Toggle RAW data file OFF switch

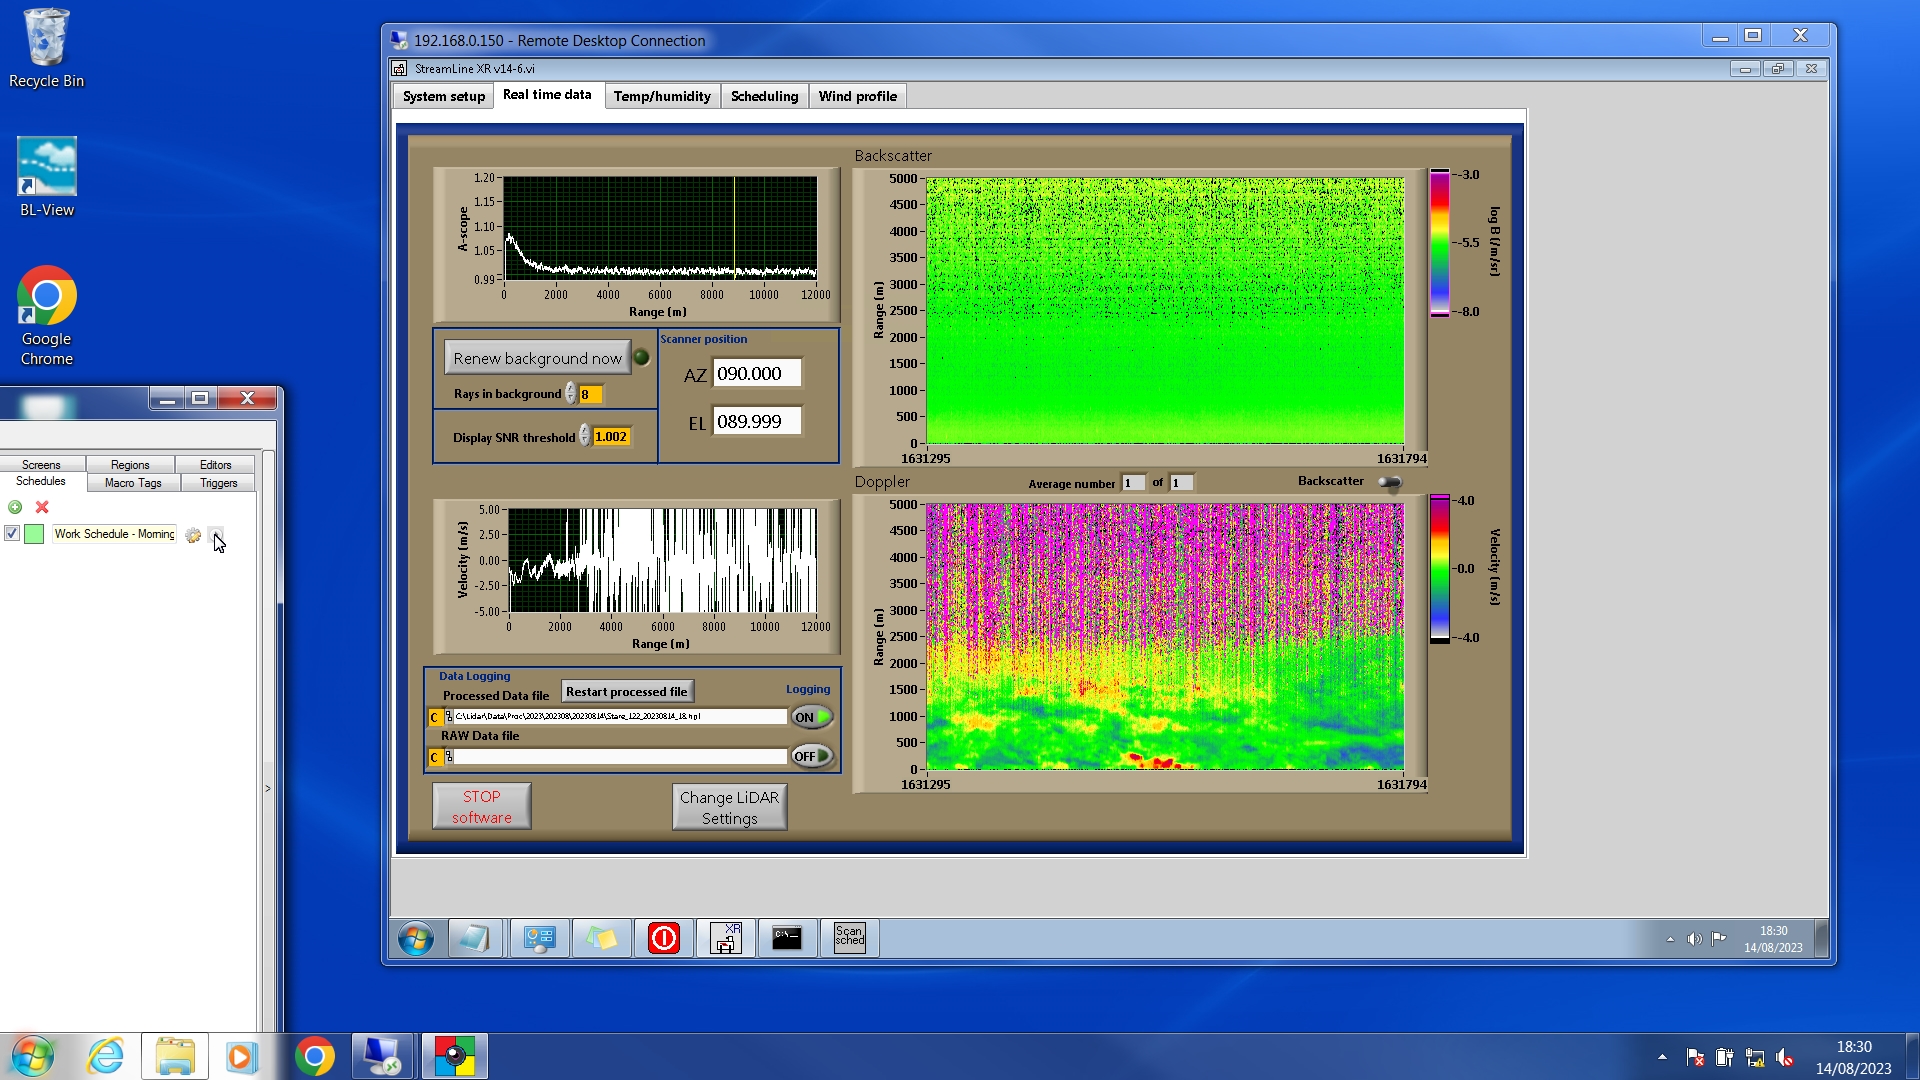click(811, 756)
